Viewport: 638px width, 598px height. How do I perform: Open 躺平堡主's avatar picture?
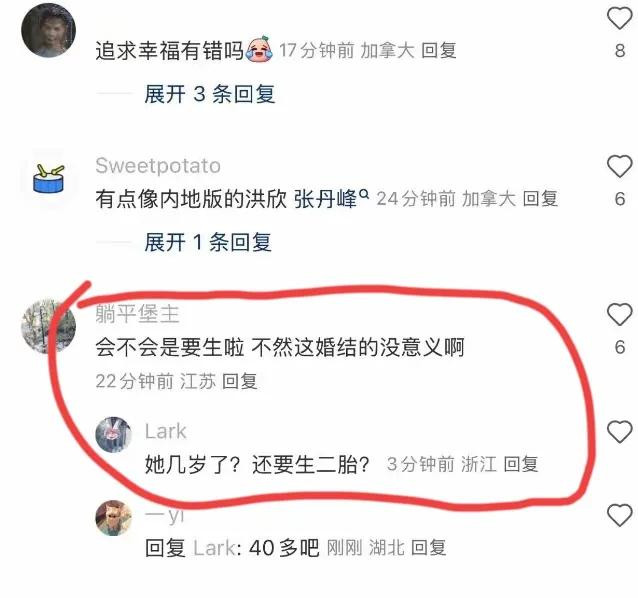[x=49, y=327]
